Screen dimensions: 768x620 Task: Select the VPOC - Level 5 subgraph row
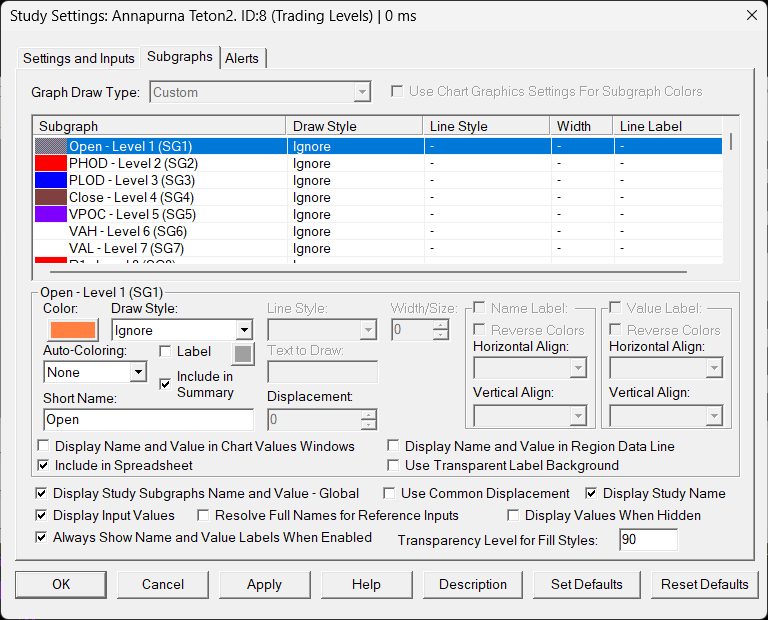pyautogui.click(x=132, y=214)
